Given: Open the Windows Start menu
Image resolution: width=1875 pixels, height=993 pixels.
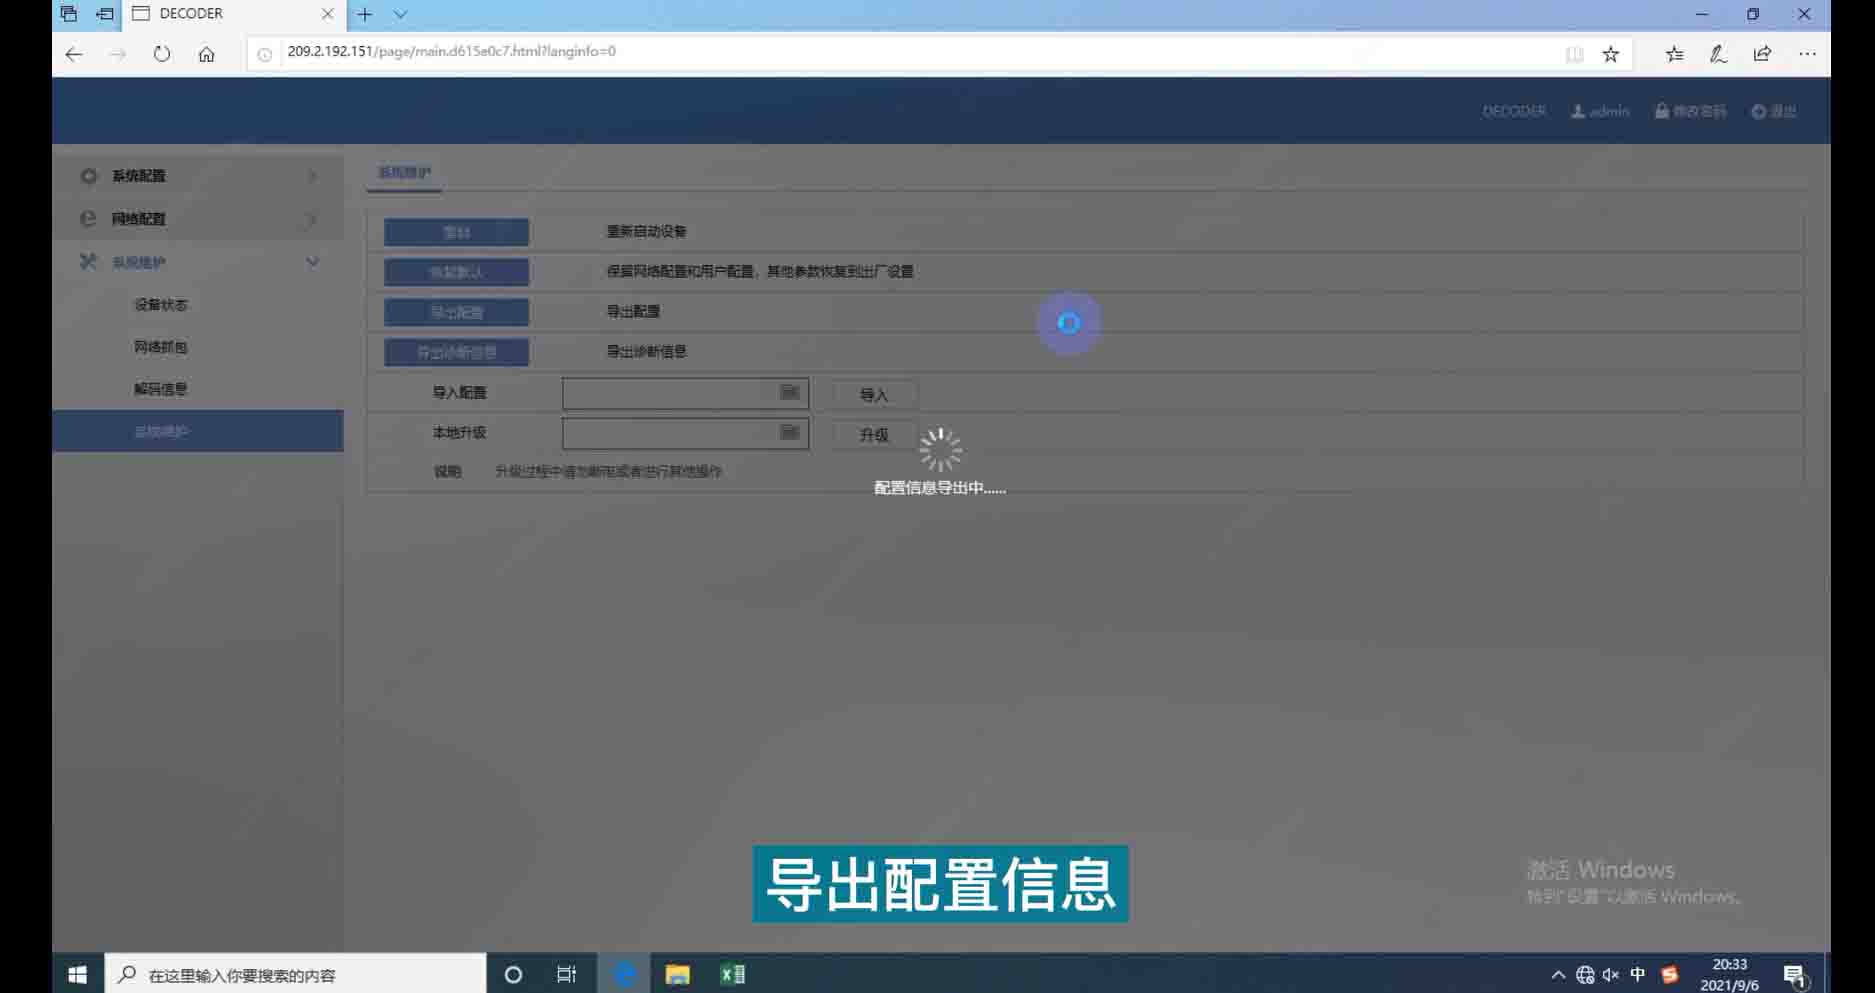Looking at the screenshot, I should (78, 974).
